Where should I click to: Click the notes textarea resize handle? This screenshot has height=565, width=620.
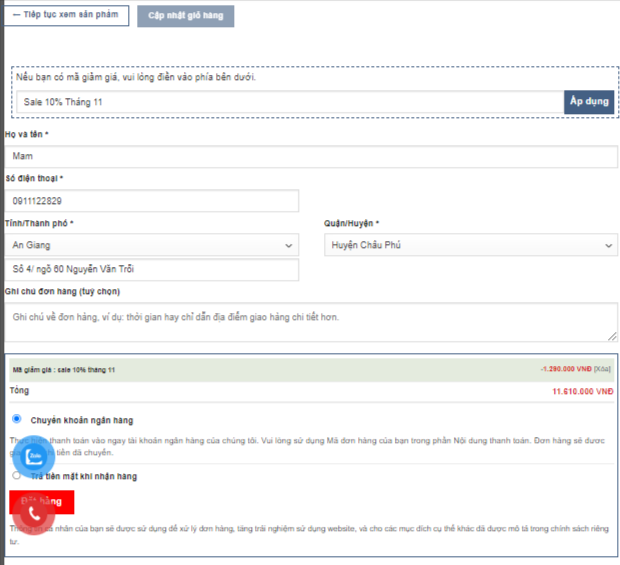[x=612, y=336]
